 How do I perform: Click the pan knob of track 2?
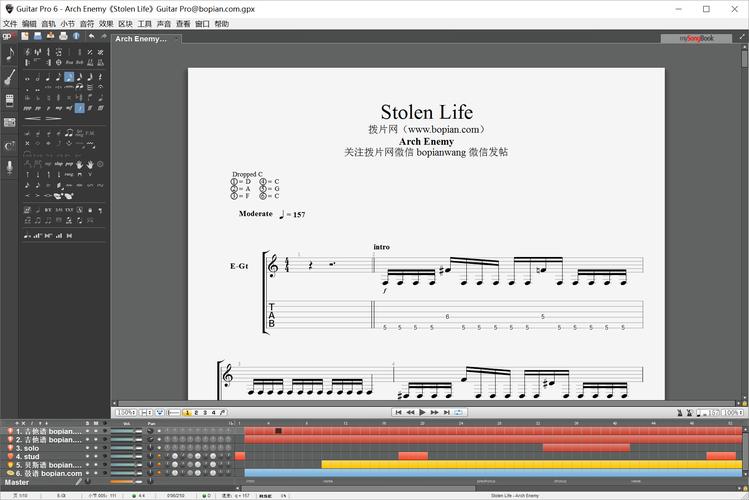(150, 439)
